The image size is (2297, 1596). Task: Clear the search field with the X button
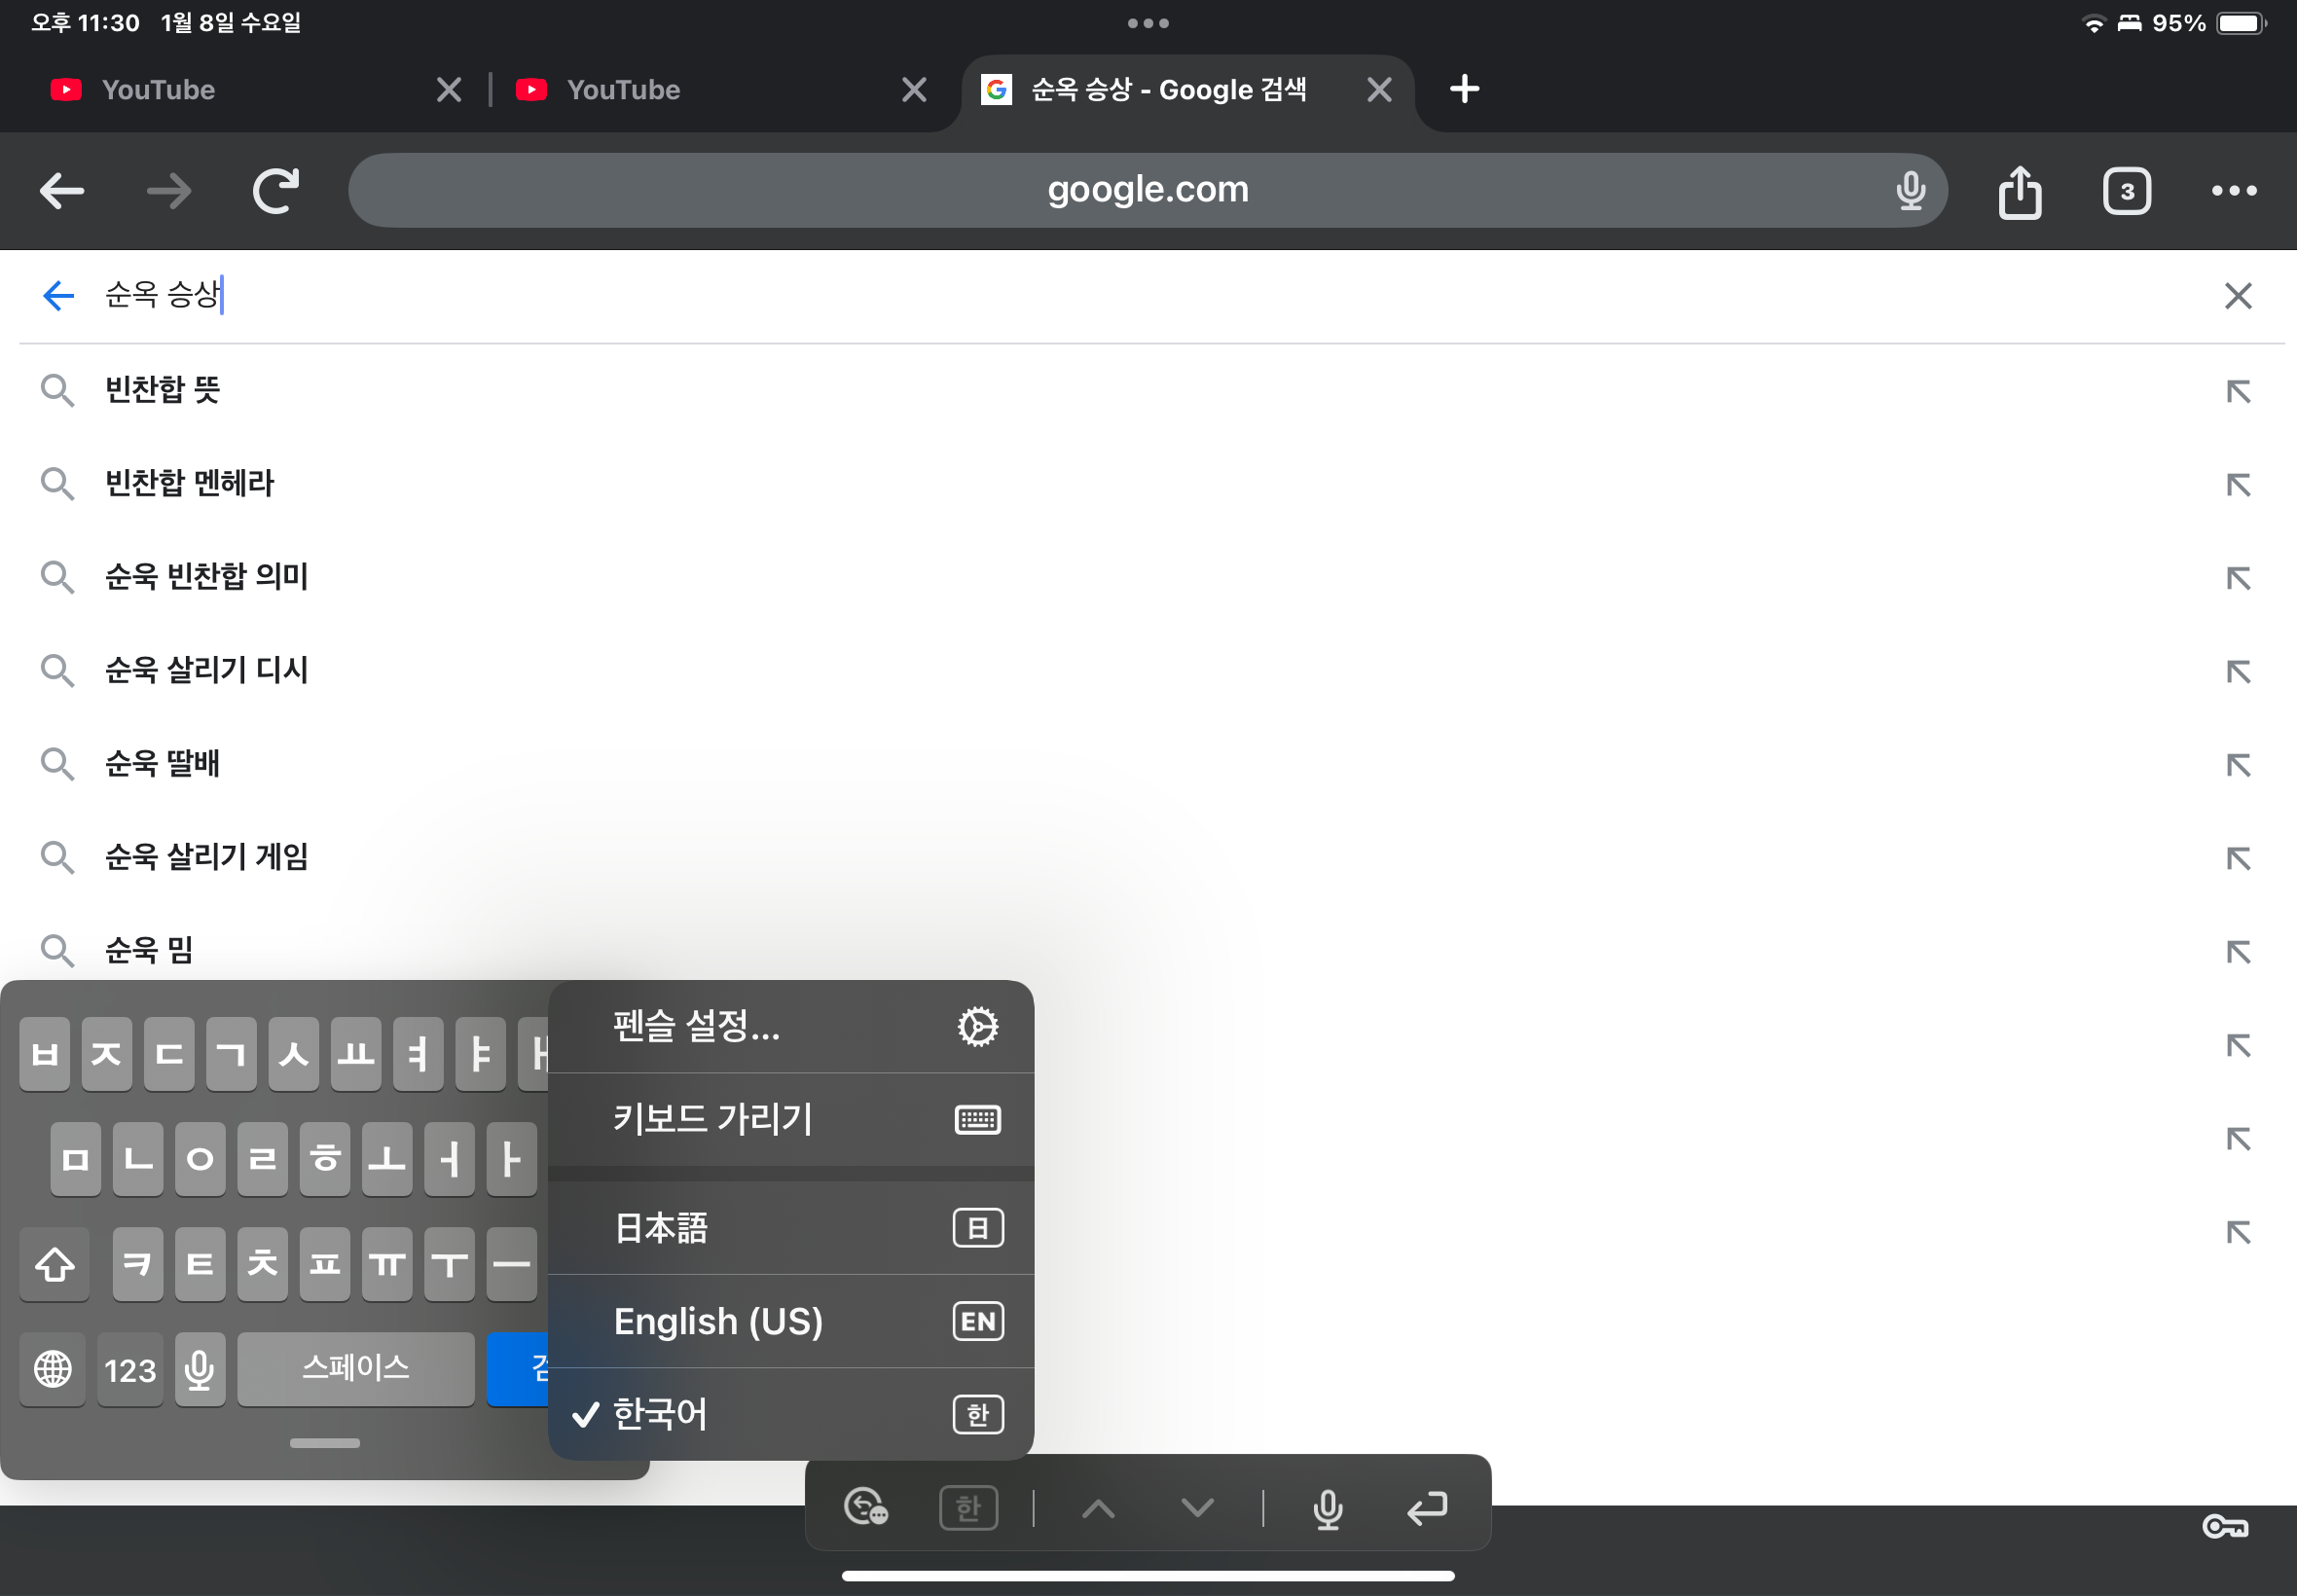pos(2238,296)
